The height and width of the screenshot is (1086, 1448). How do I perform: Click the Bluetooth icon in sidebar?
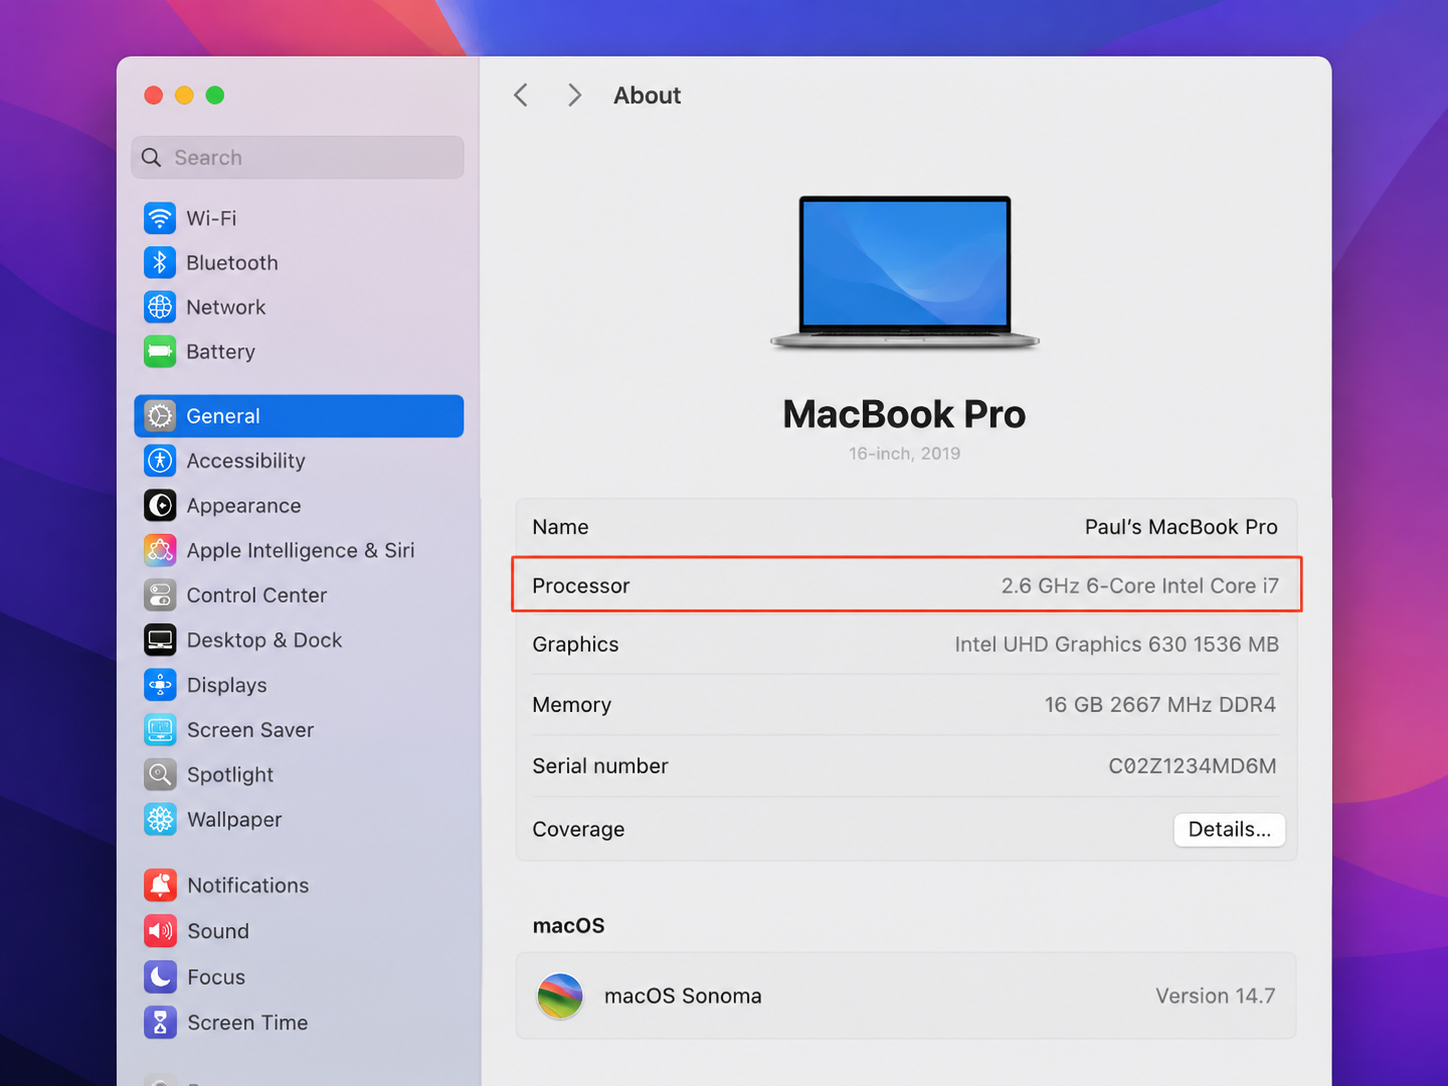(x=160, y=262)
